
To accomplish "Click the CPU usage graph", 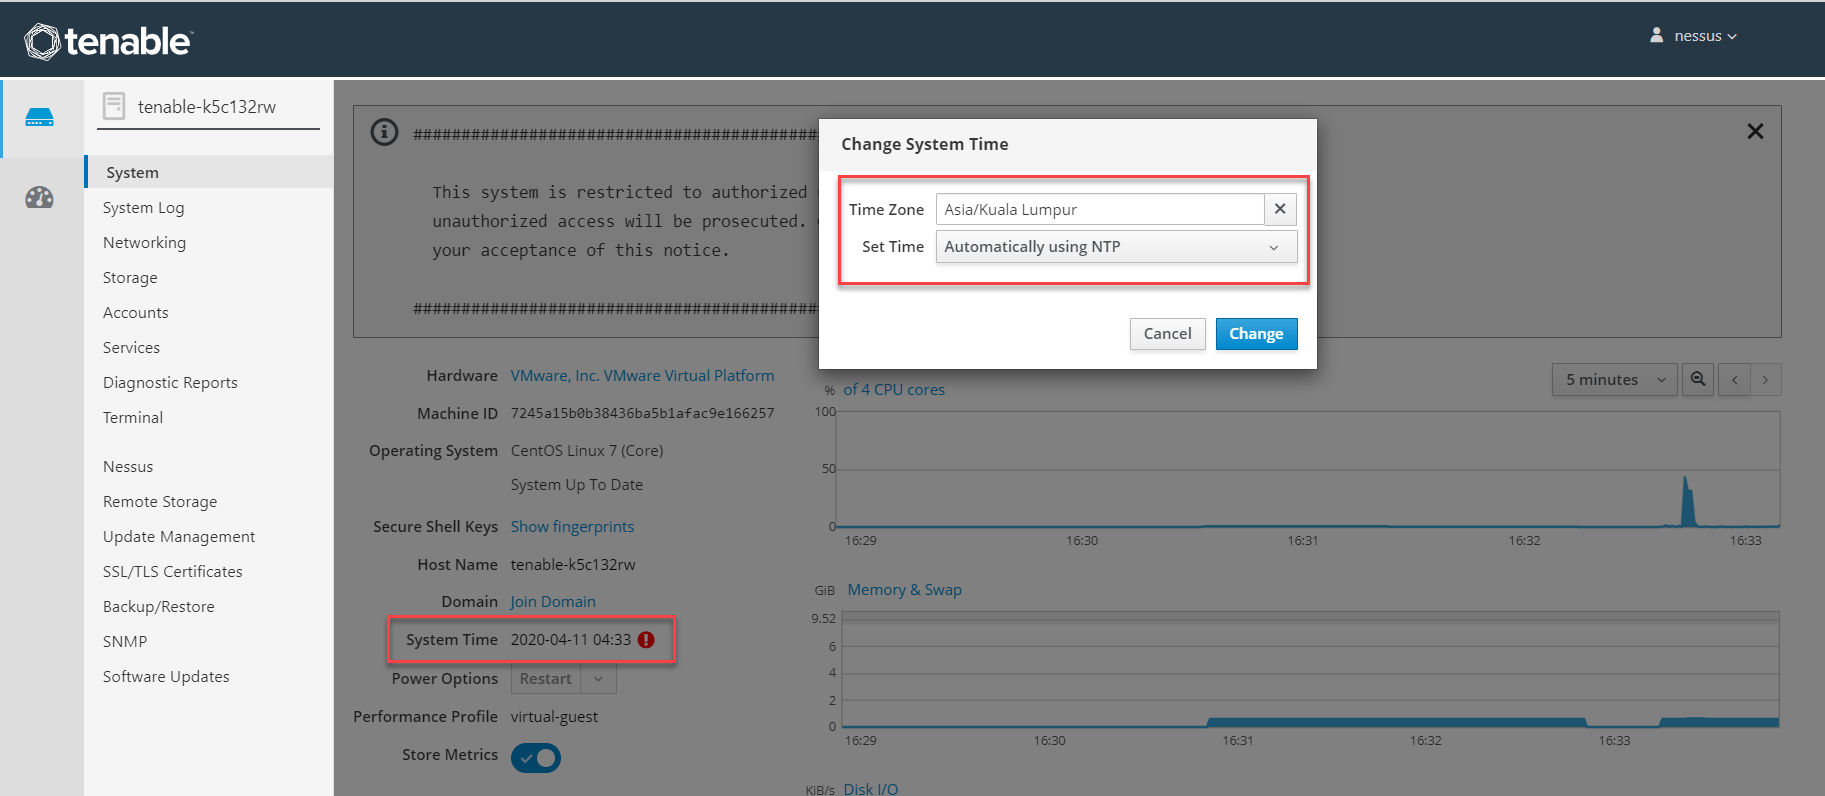I will coord(1308,469).
